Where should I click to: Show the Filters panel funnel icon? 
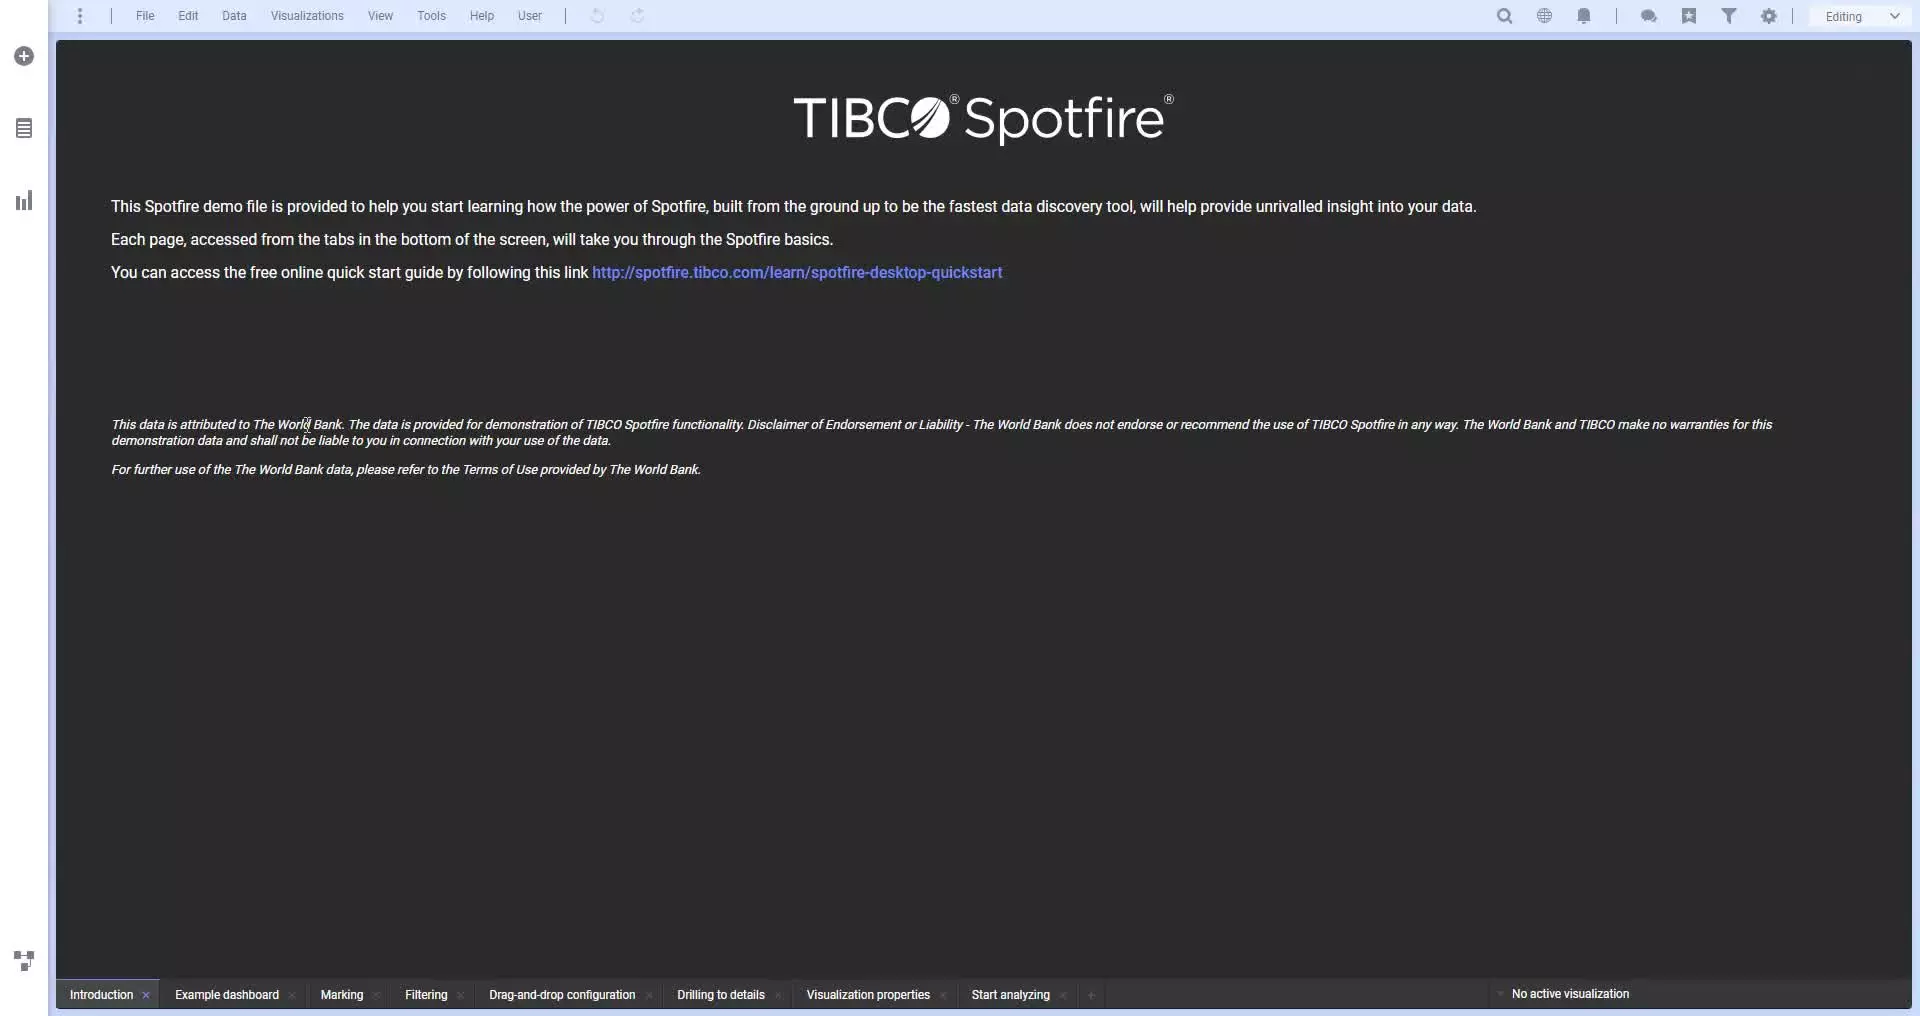click(x=1729, y=16)
